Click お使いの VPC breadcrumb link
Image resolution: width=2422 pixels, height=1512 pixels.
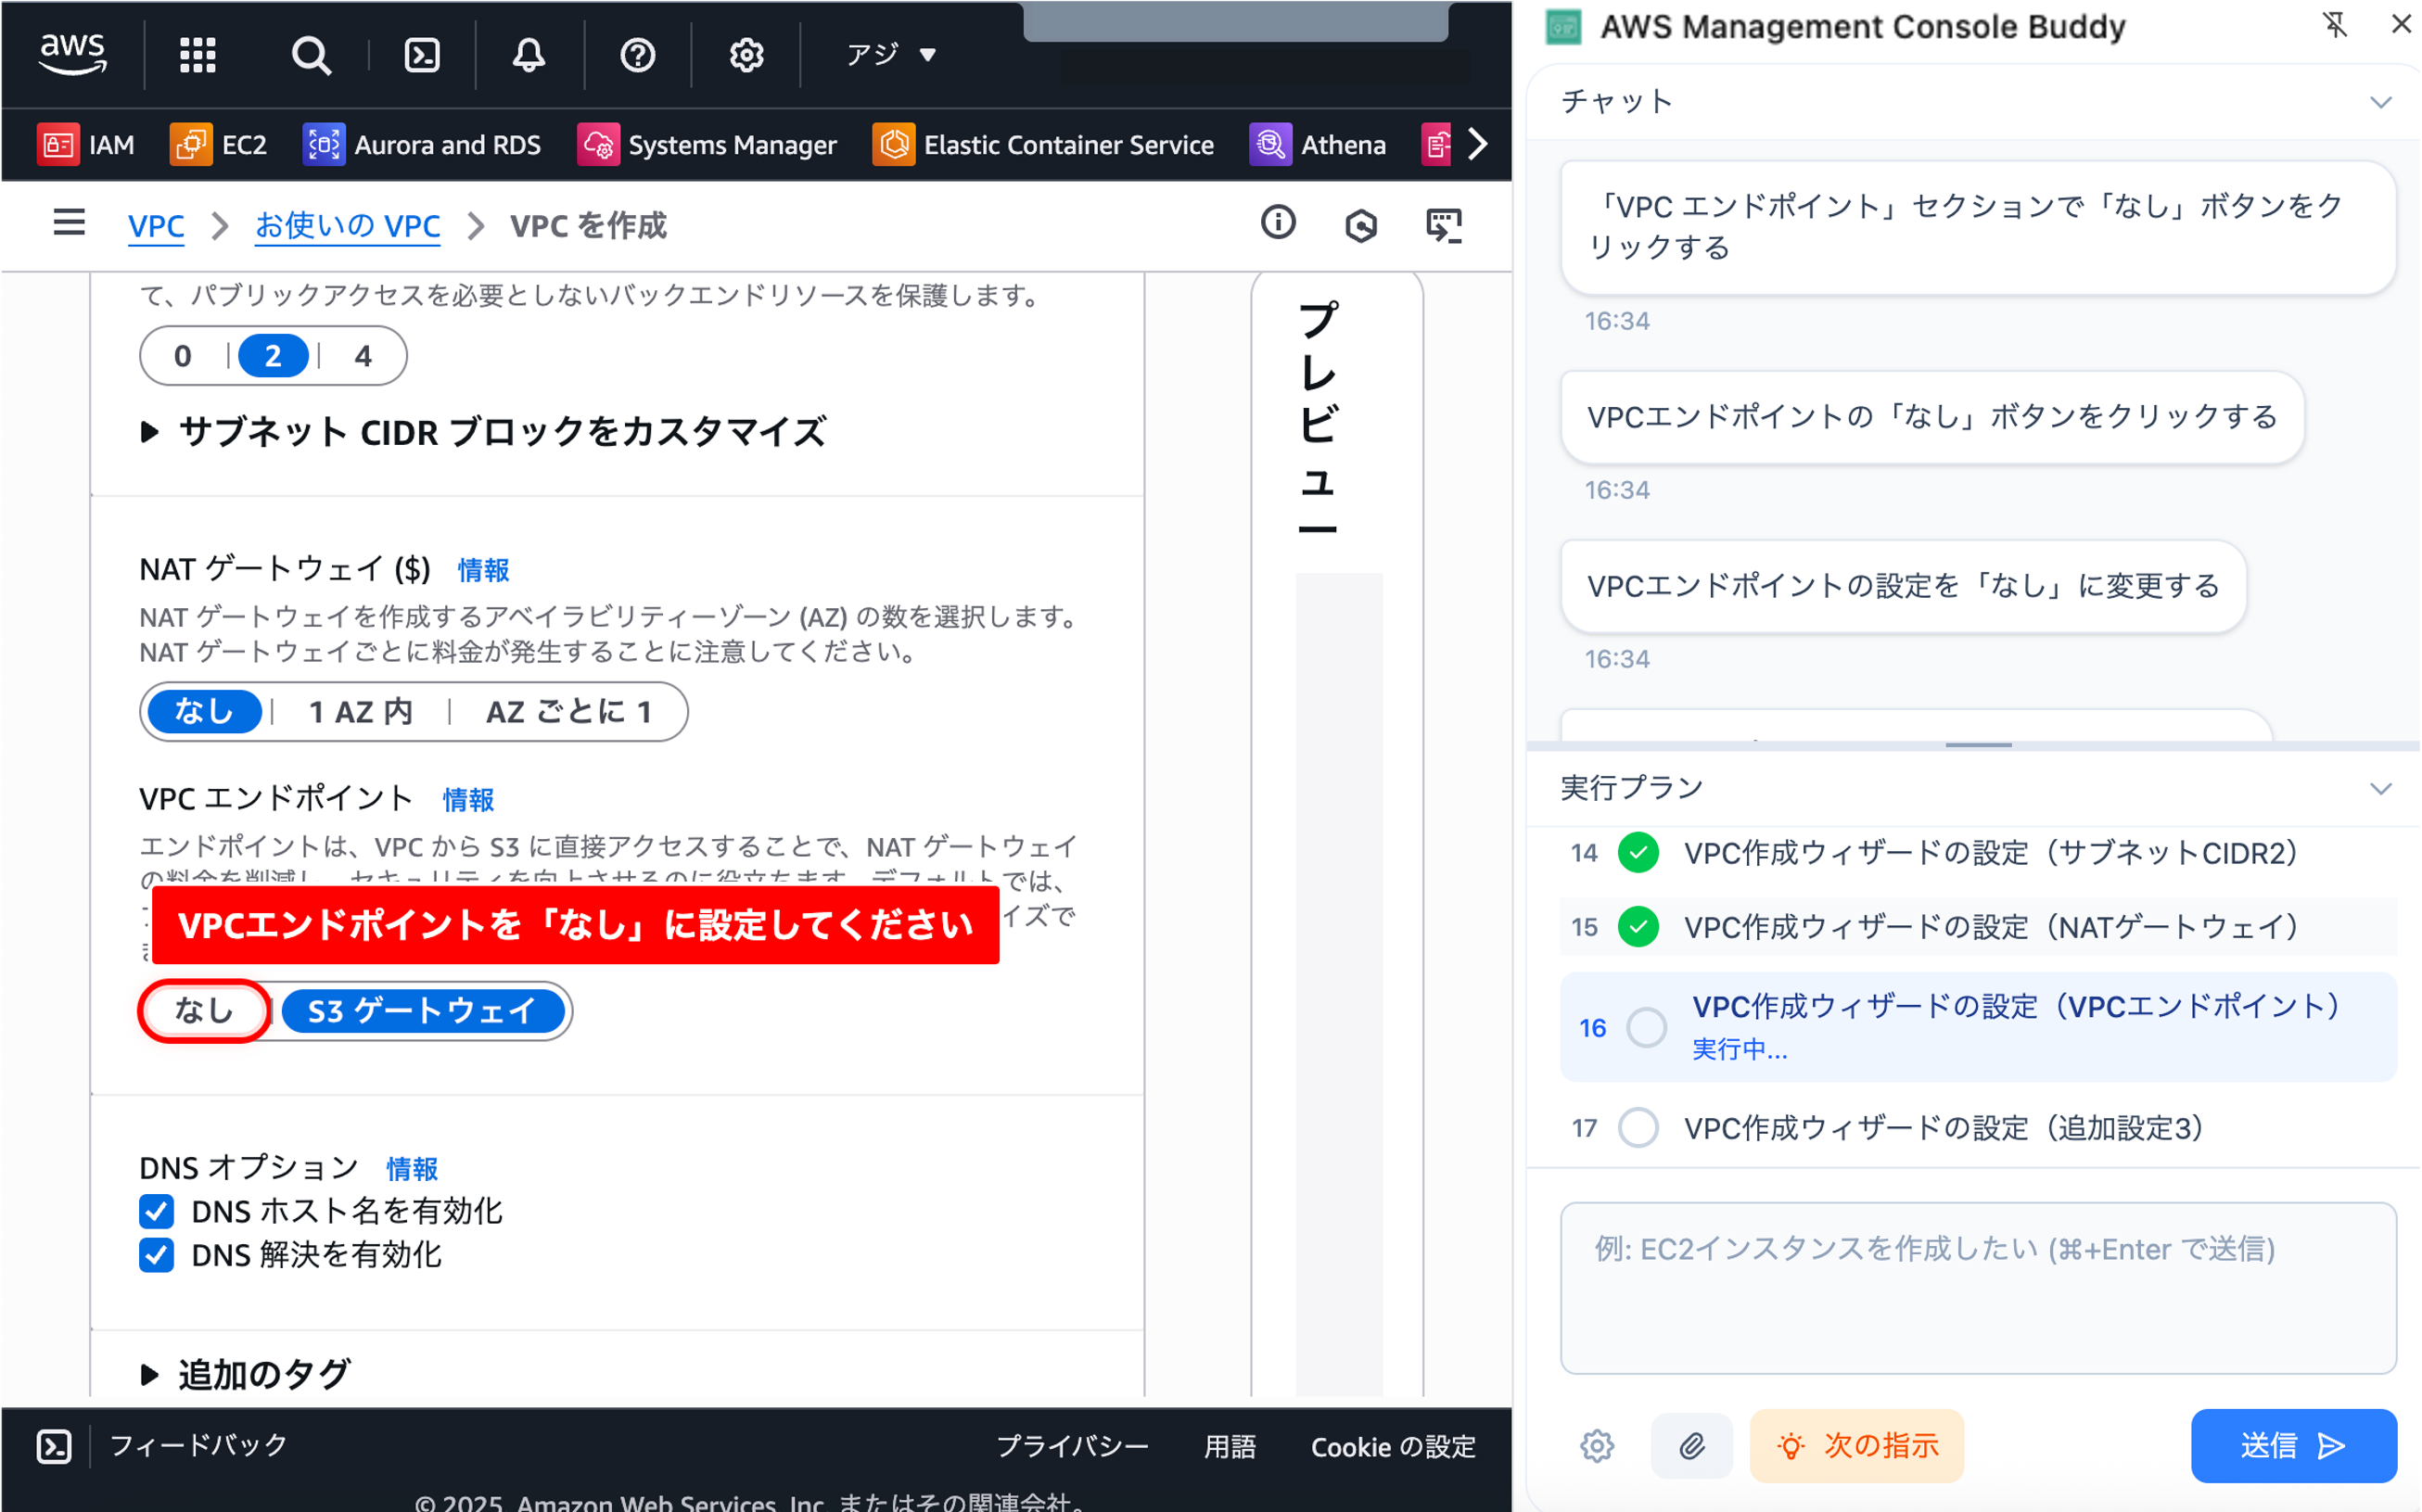click(347, 226)
